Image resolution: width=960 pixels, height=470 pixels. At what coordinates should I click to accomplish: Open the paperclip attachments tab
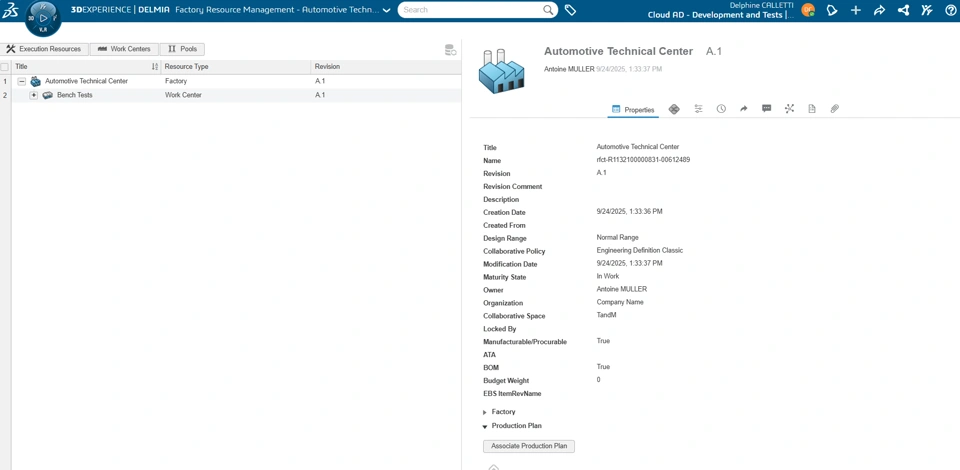click(x=834, y=109)
